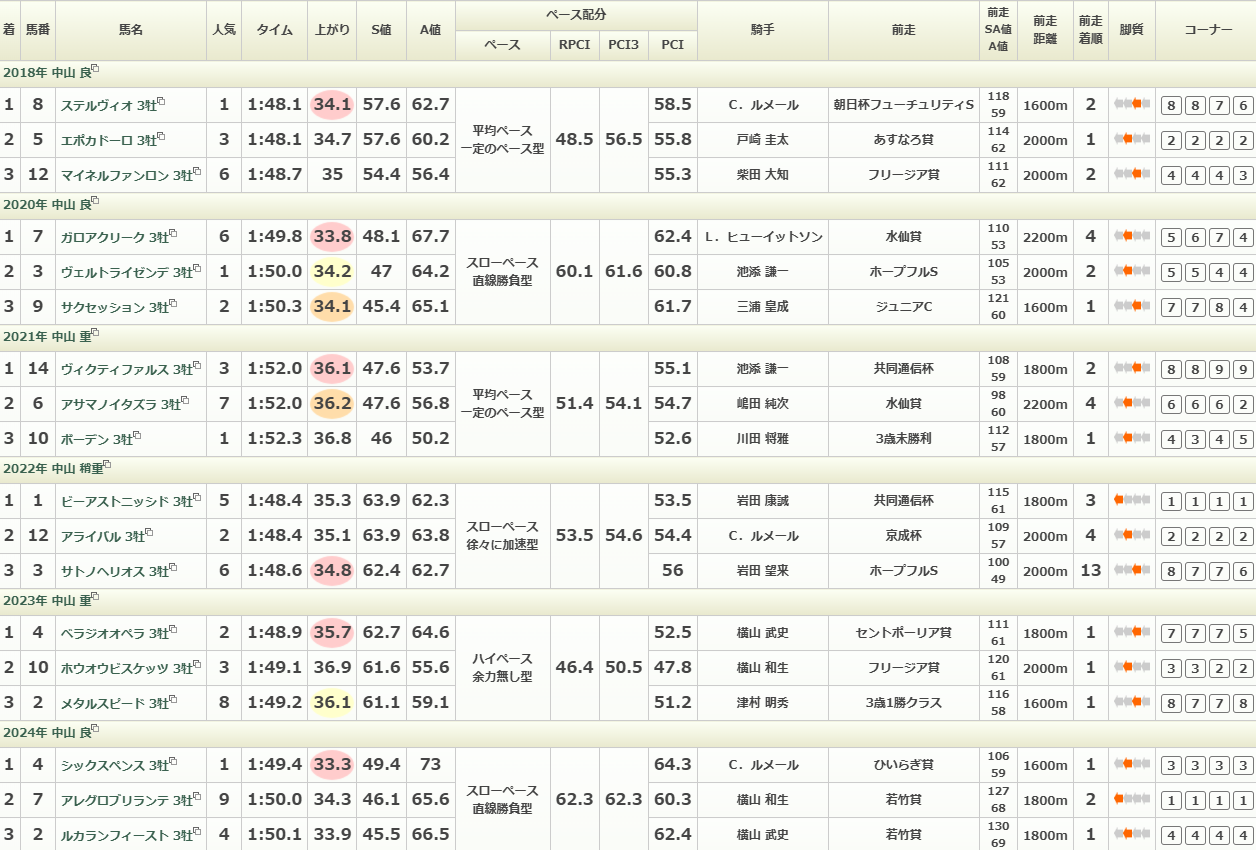Click the RPCI column header

574,45
